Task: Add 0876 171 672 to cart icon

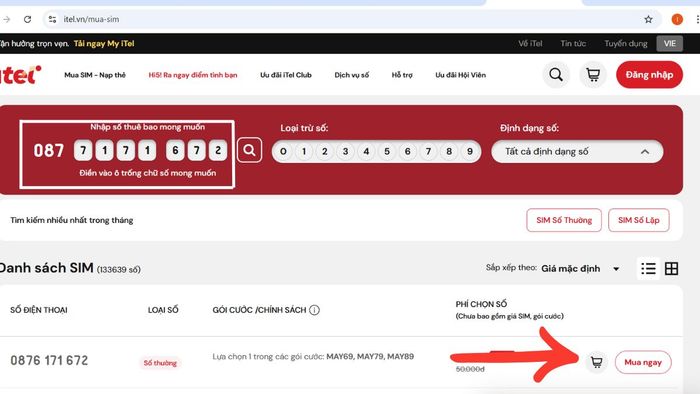Action: coord(596,362)
